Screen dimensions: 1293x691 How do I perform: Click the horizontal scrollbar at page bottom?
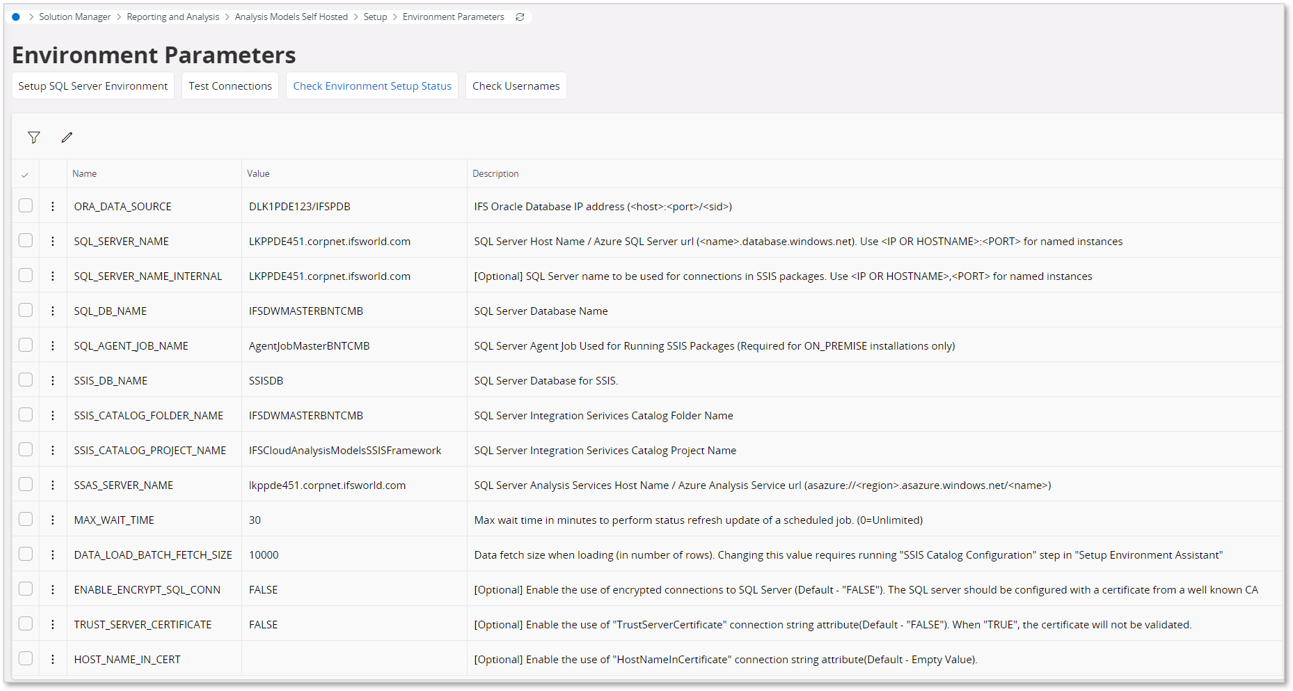(x=646, y=678)
